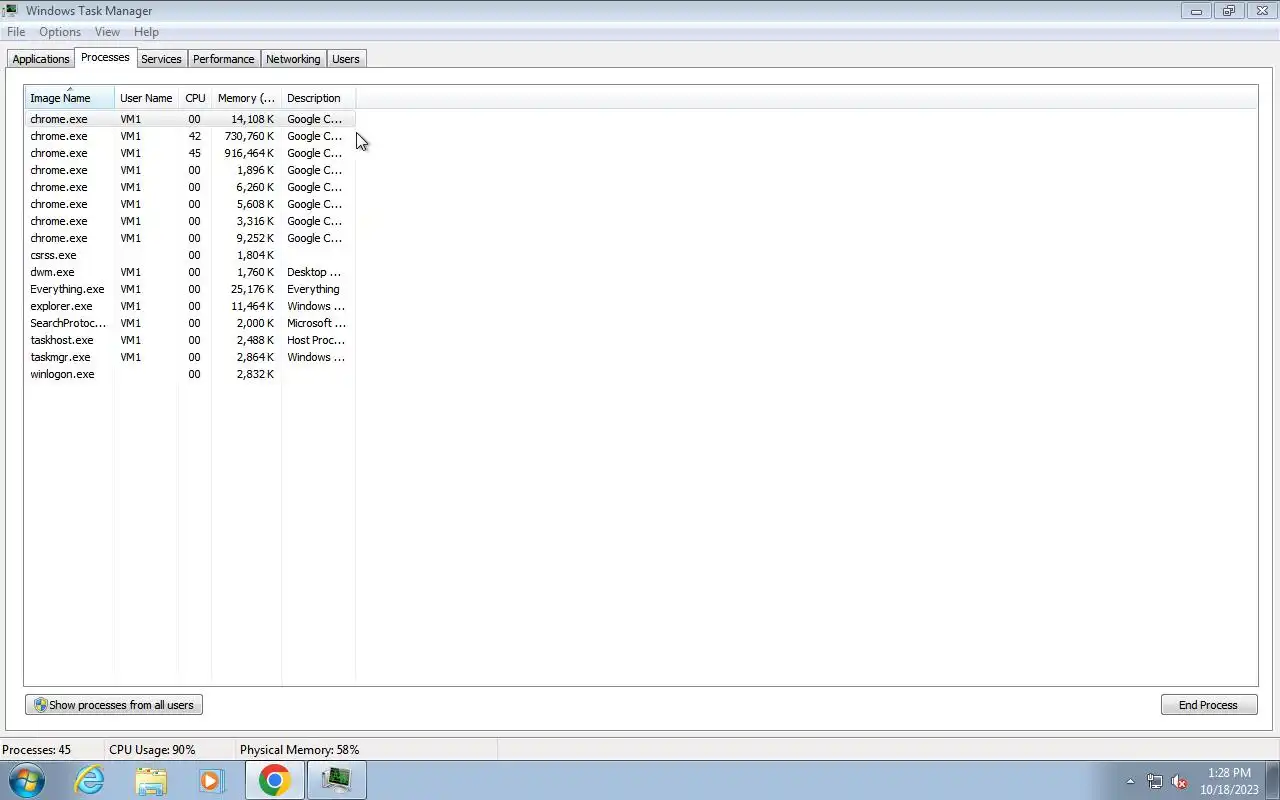Sort by User Name column header
1280x800 pixels.
pos(146,98)
